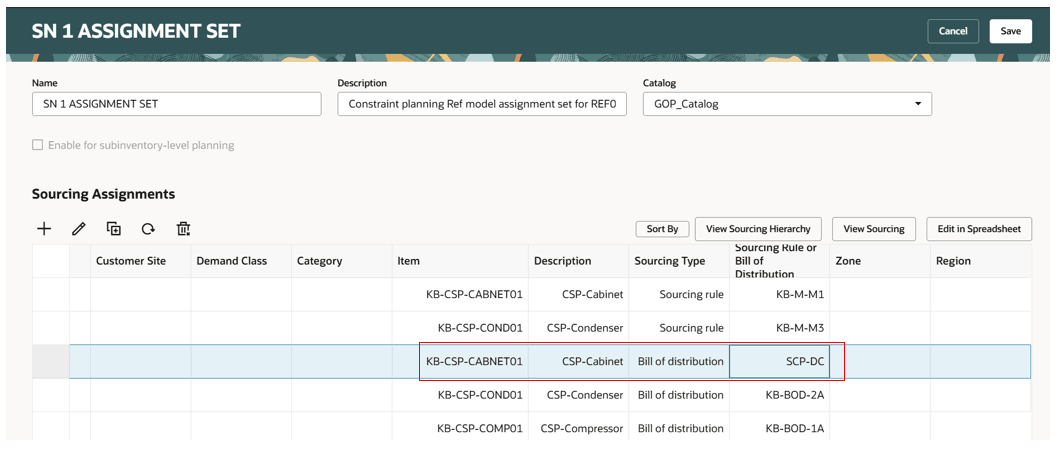Click View Sourcing Hierarchy button

(758, 229)
